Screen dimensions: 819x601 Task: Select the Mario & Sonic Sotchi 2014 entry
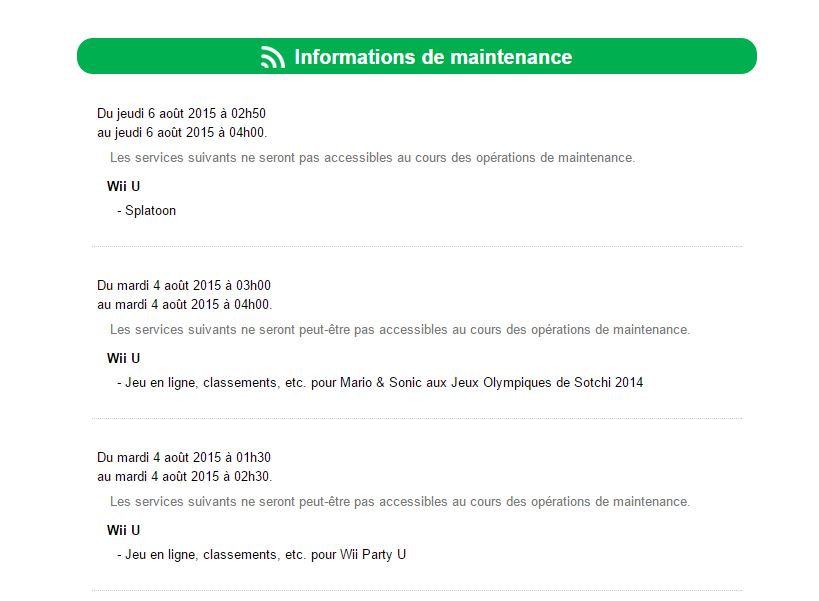pyautogui.click(x=380, y=383)
